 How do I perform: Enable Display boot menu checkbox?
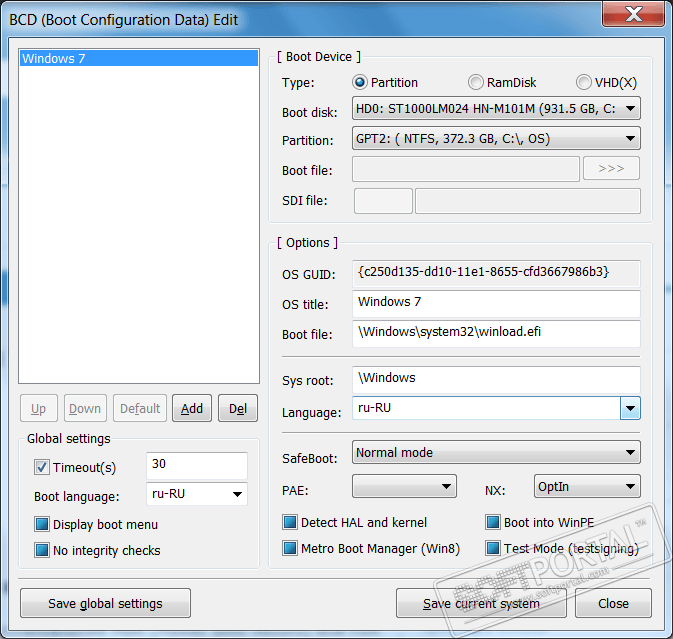click(x=42, y=524)
